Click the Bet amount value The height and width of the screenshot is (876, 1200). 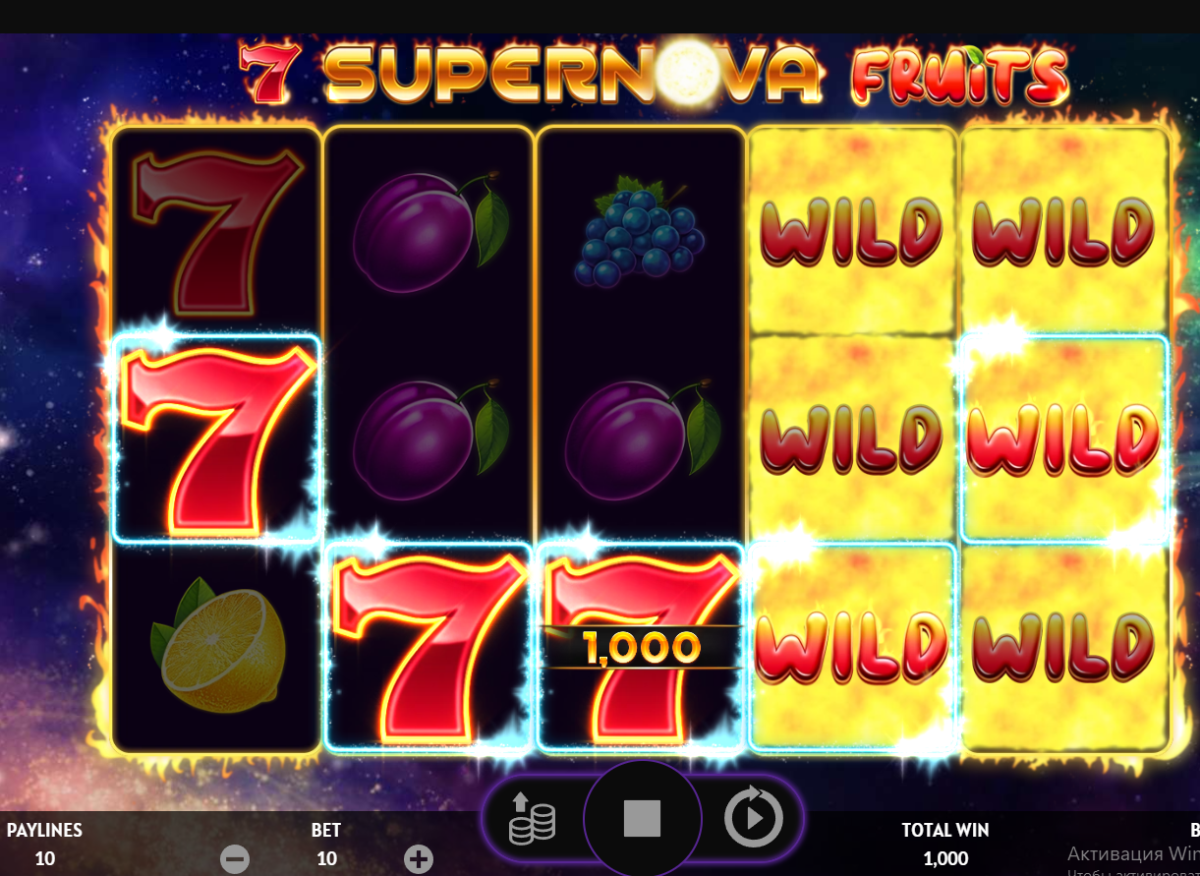pyautogui.click(x=326, y=858)
